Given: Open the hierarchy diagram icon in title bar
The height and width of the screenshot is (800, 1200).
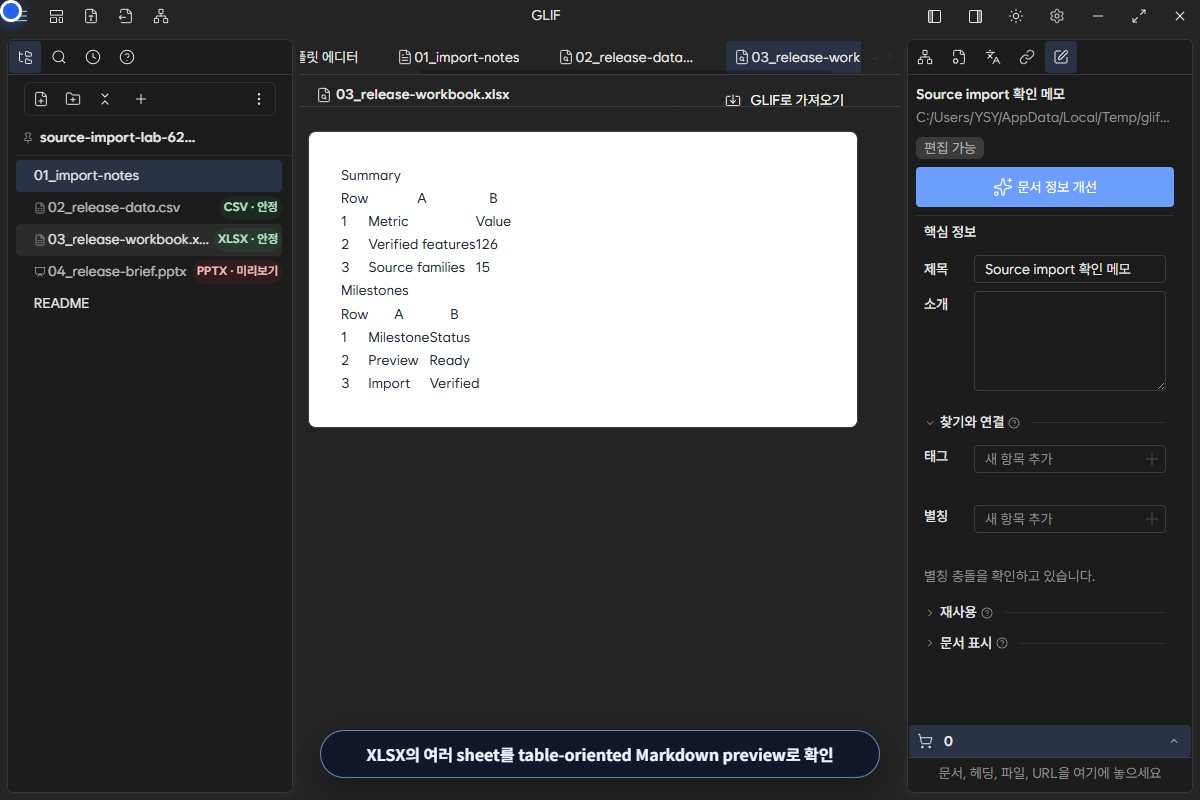Looking at the screenshot, I should pyautogui.click(x=161, y=16).
